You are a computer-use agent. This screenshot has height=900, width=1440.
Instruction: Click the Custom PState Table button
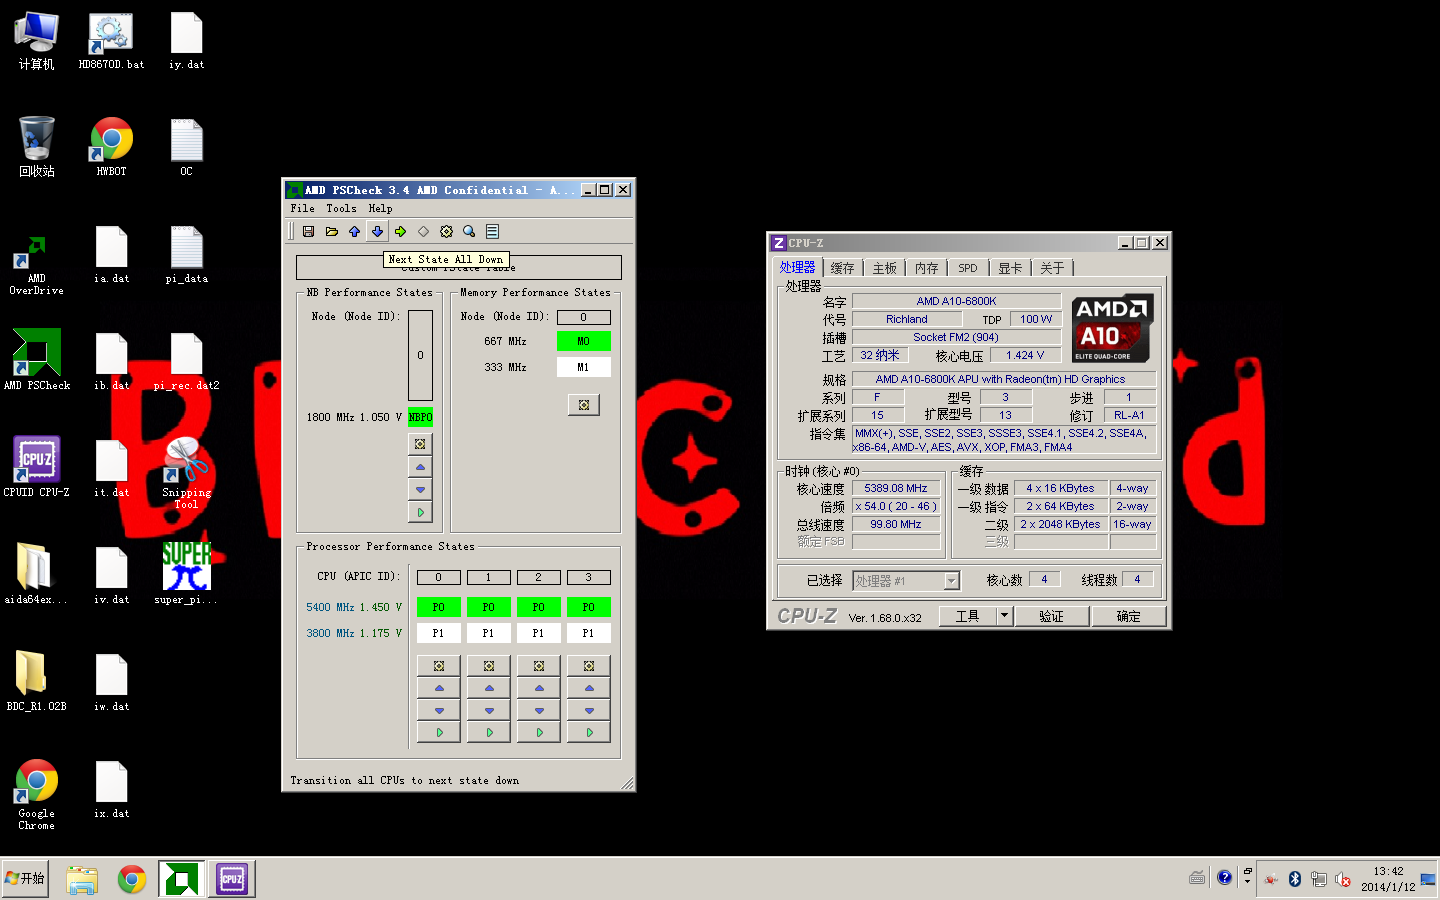click(459, 267)
